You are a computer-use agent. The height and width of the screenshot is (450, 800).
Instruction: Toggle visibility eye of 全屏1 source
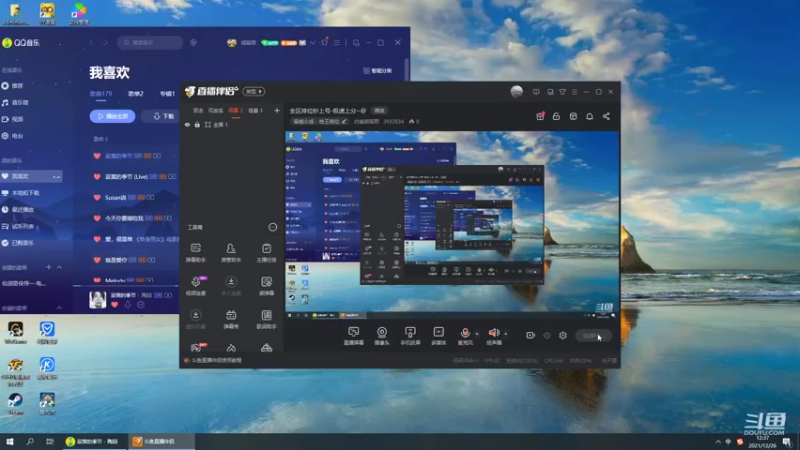[x=187, y=124]
